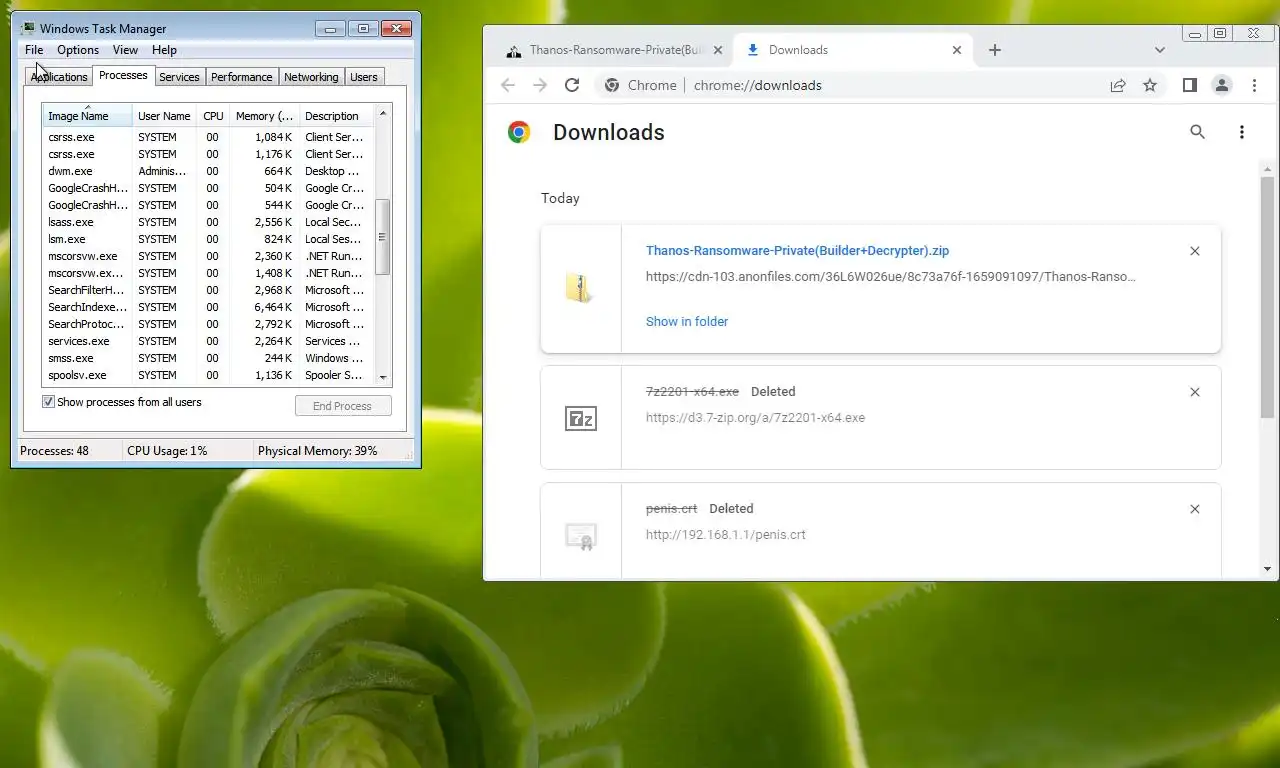Search downloads with the magnifier icon
The height and width of the screenshot is (768, 1280).
coord(1197,132)
